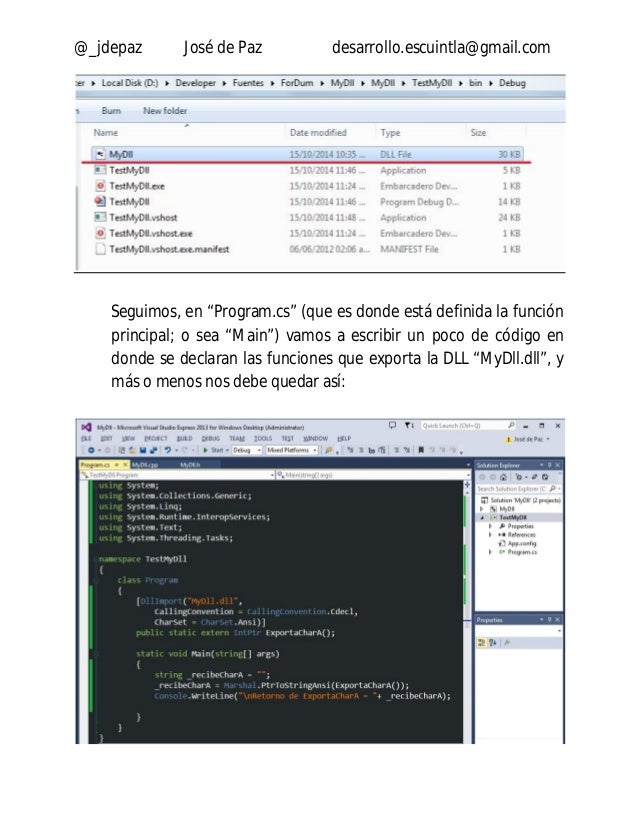This screenshot has height=826, width=638.
Task: Open the TOOLS menu
Action: click(263, 439)
